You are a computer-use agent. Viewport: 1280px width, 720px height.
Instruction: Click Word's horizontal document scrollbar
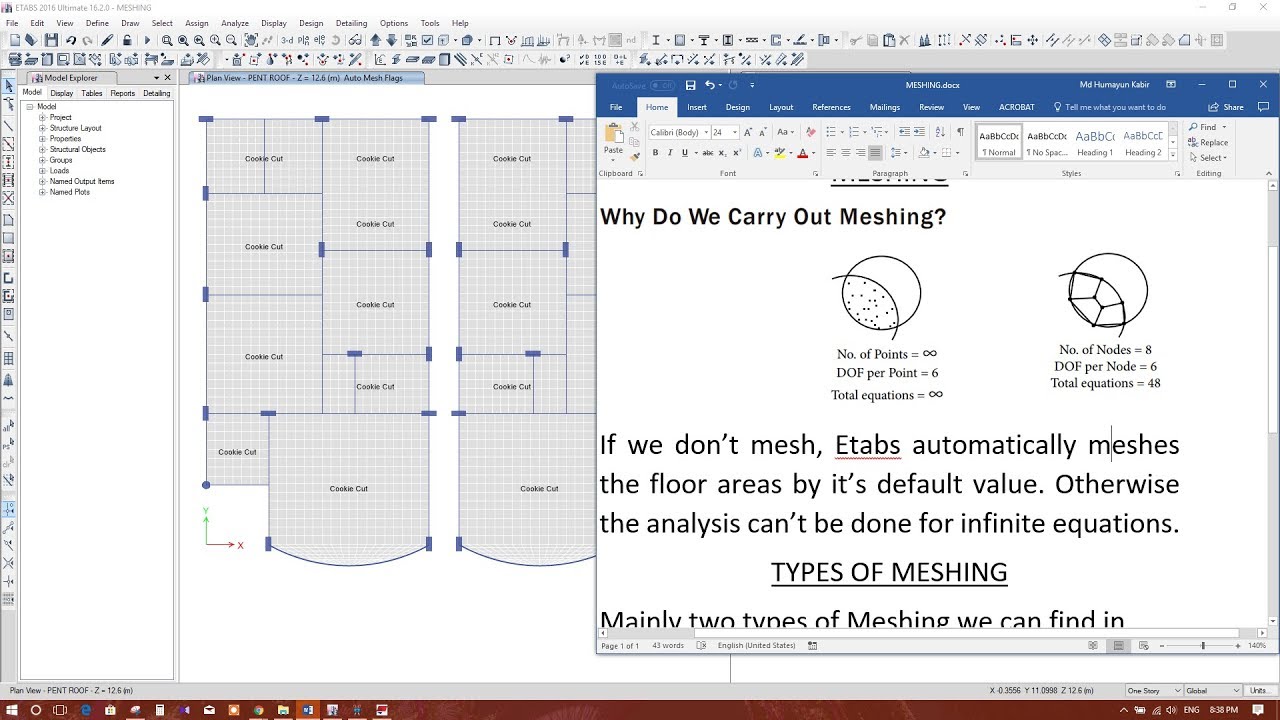[x=900, y=633]
